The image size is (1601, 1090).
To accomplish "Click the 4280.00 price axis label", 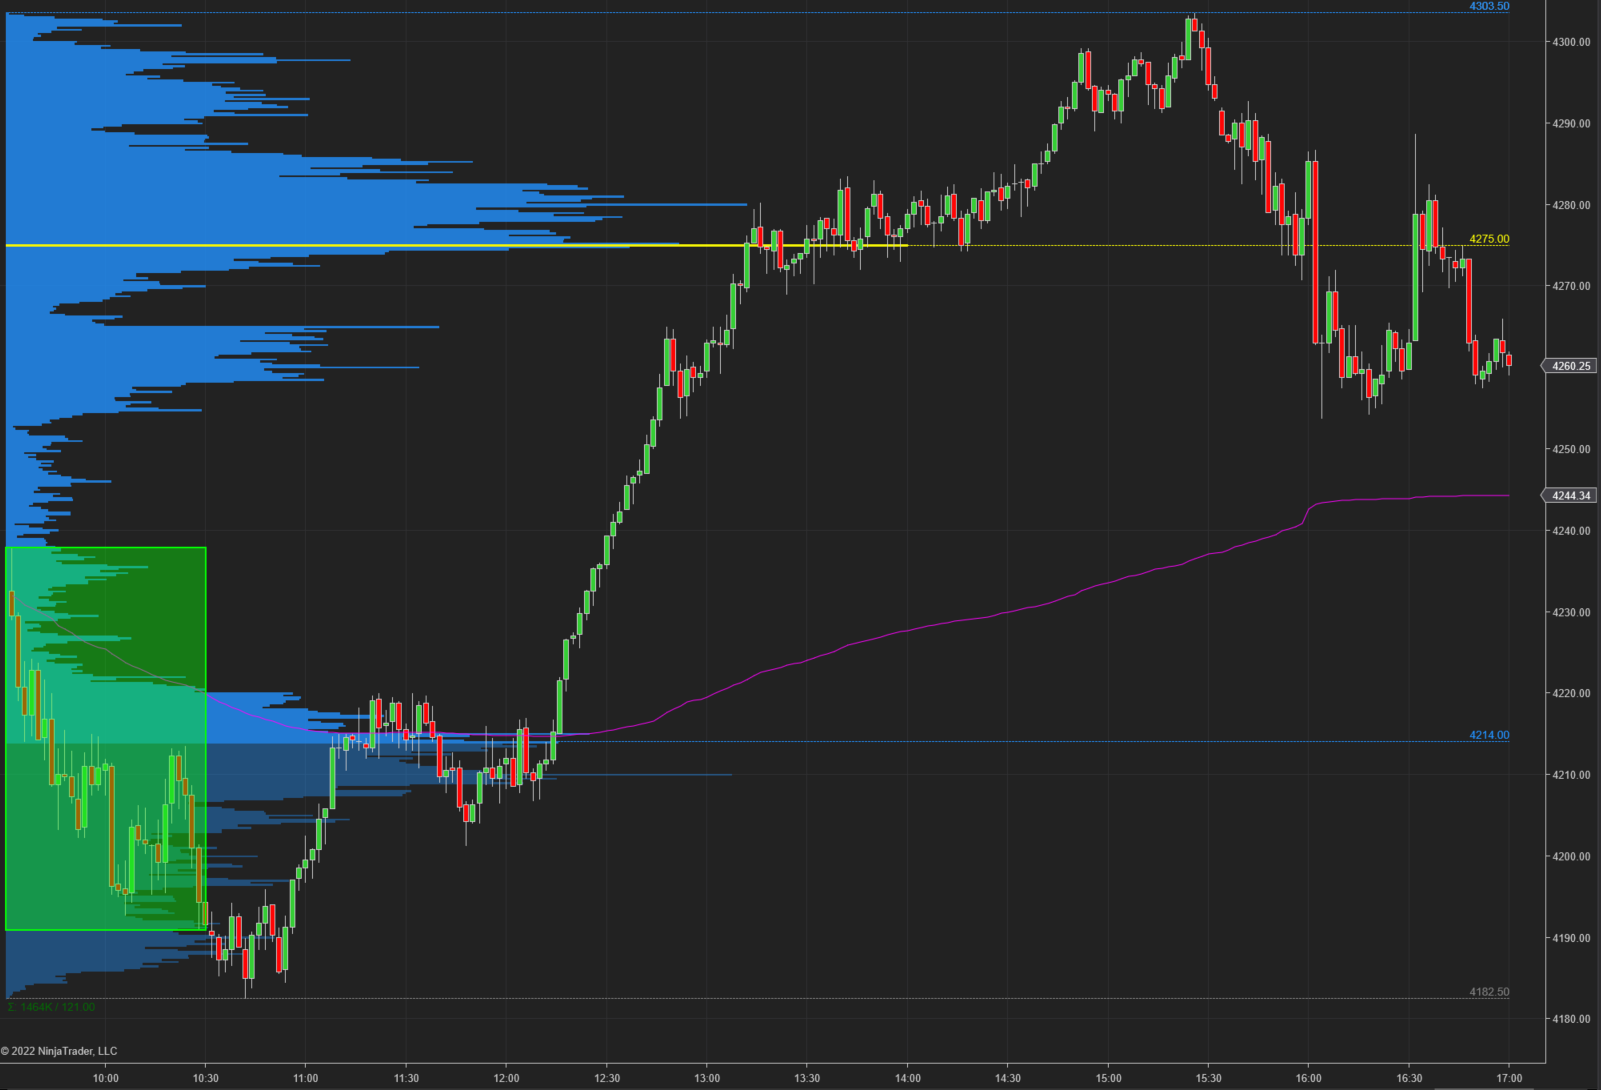I will (1571, 205).
